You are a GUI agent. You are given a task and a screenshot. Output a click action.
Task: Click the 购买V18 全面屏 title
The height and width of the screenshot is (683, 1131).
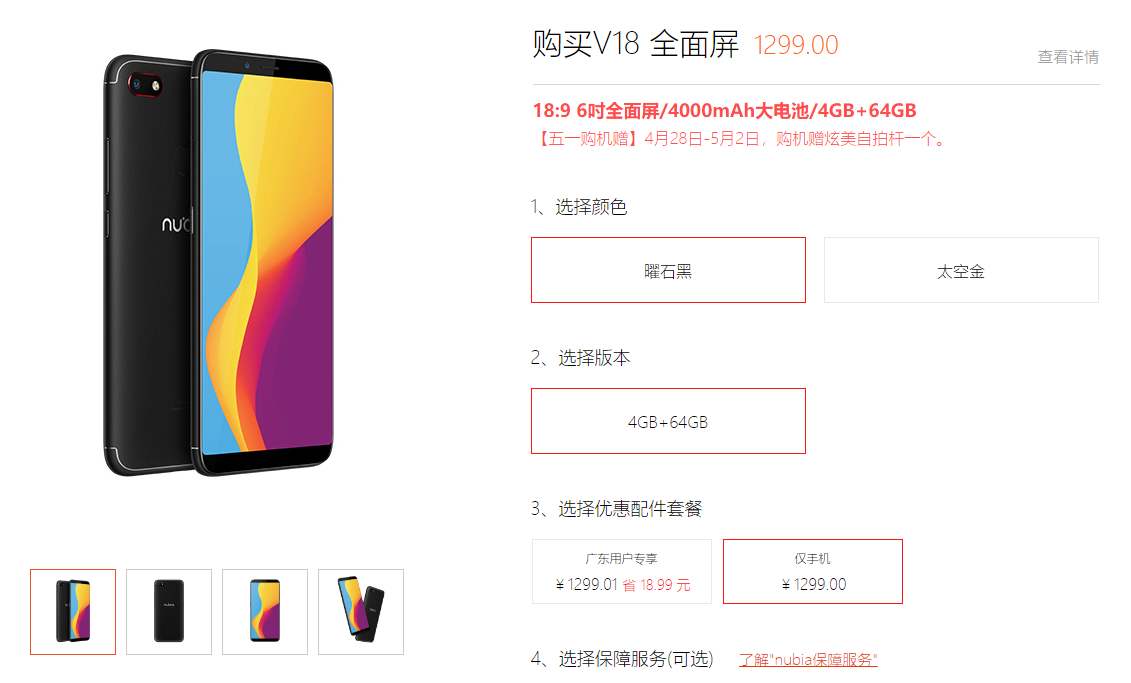click(635, 44)
